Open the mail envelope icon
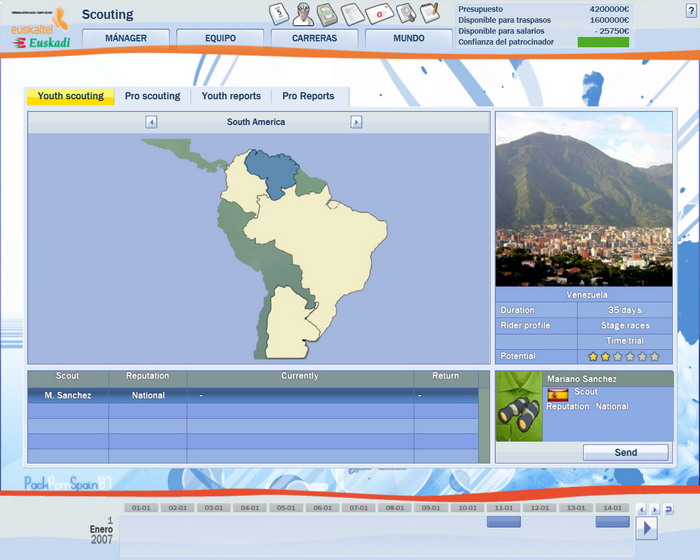This screenshot has height=560, width=700. click(379, 14)
